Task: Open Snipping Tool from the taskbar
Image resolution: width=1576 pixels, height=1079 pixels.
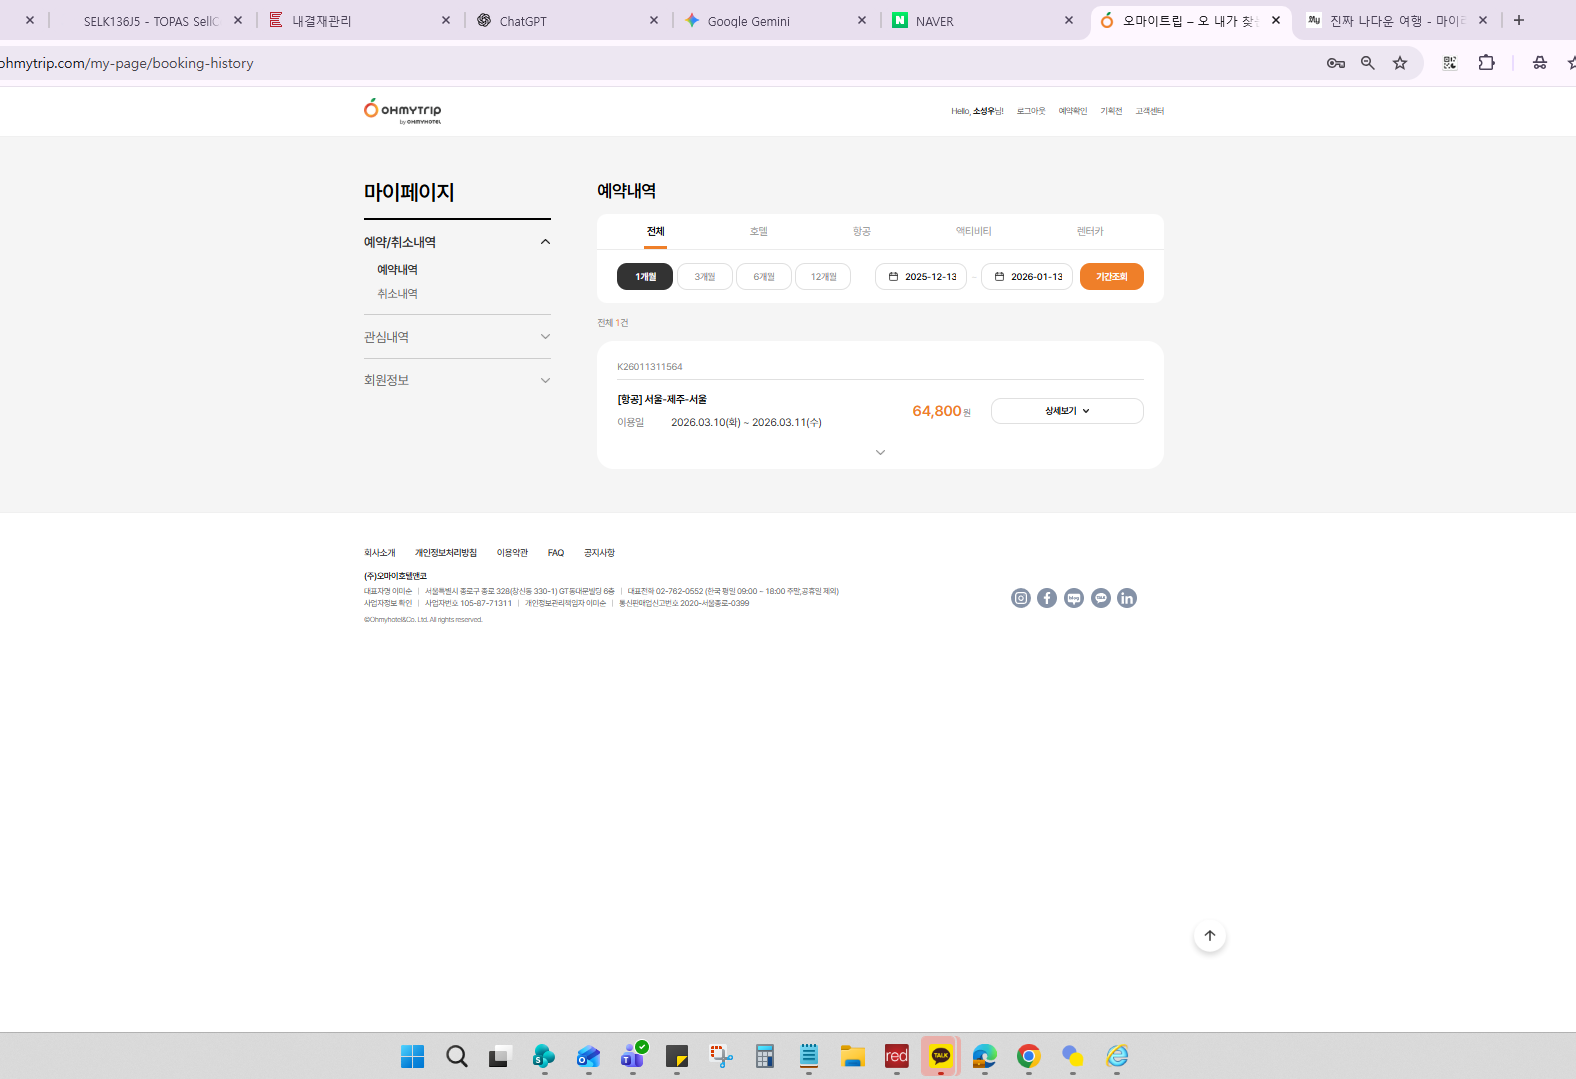Action: (721, 1056)
